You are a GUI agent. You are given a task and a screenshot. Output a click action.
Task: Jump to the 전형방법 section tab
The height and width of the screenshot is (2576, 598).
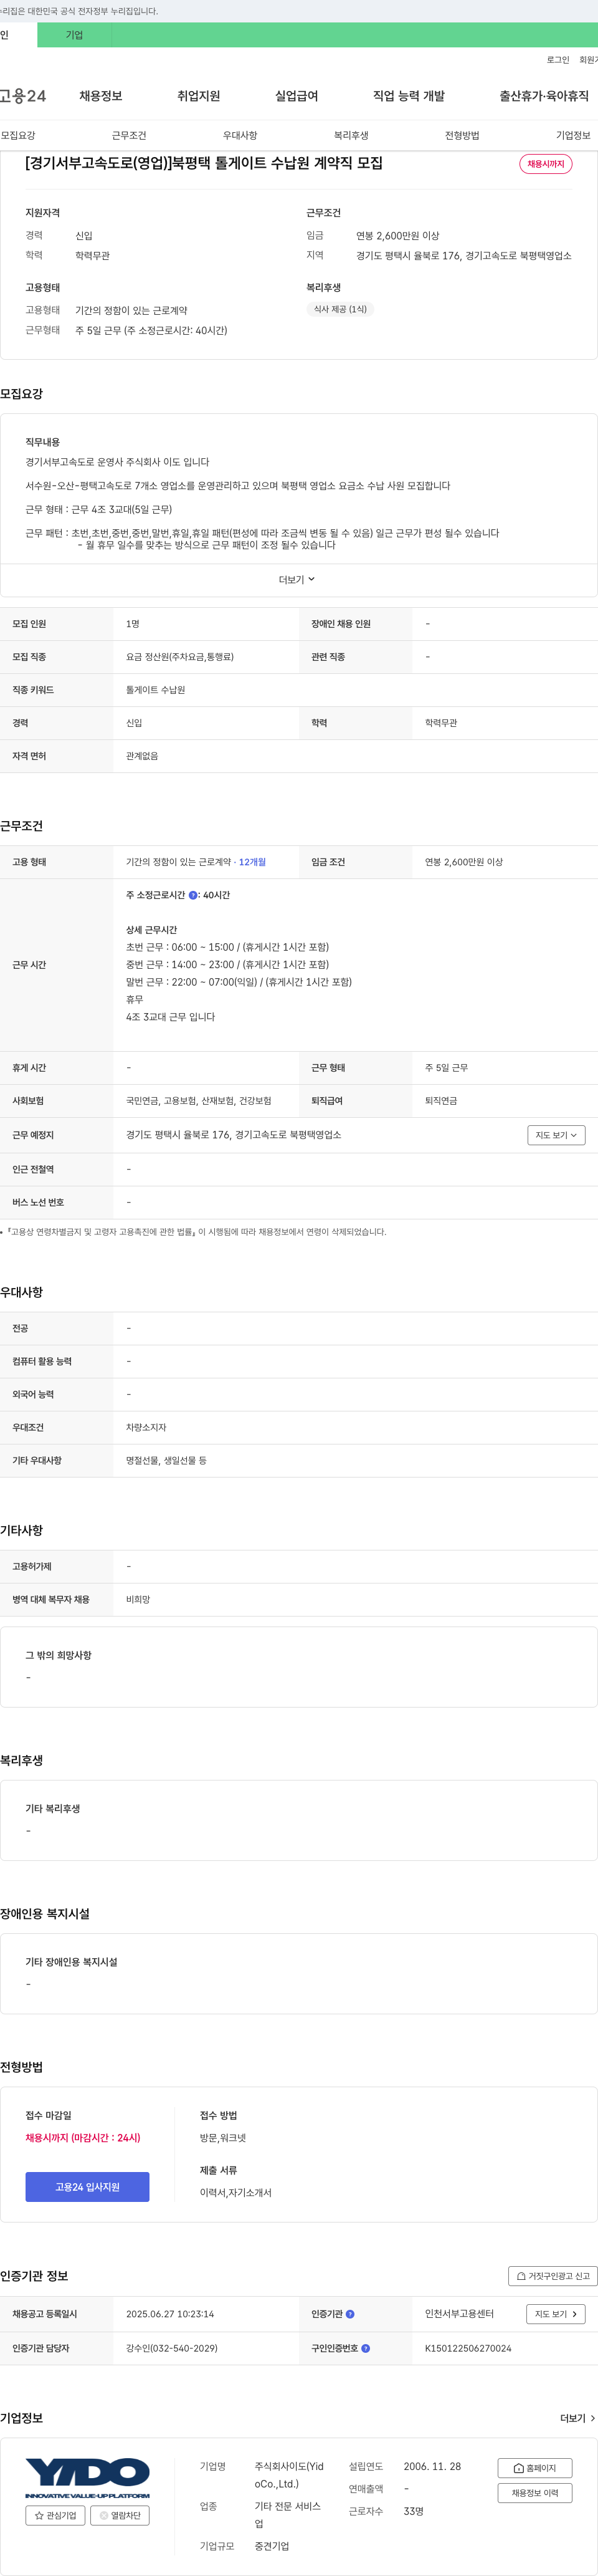pyautogui.click(x=462, y=135)
